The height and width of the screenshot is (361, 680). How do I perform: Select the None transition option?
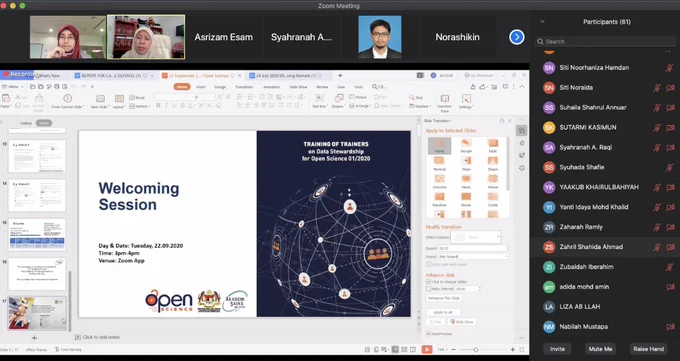[x=439, y=146]
